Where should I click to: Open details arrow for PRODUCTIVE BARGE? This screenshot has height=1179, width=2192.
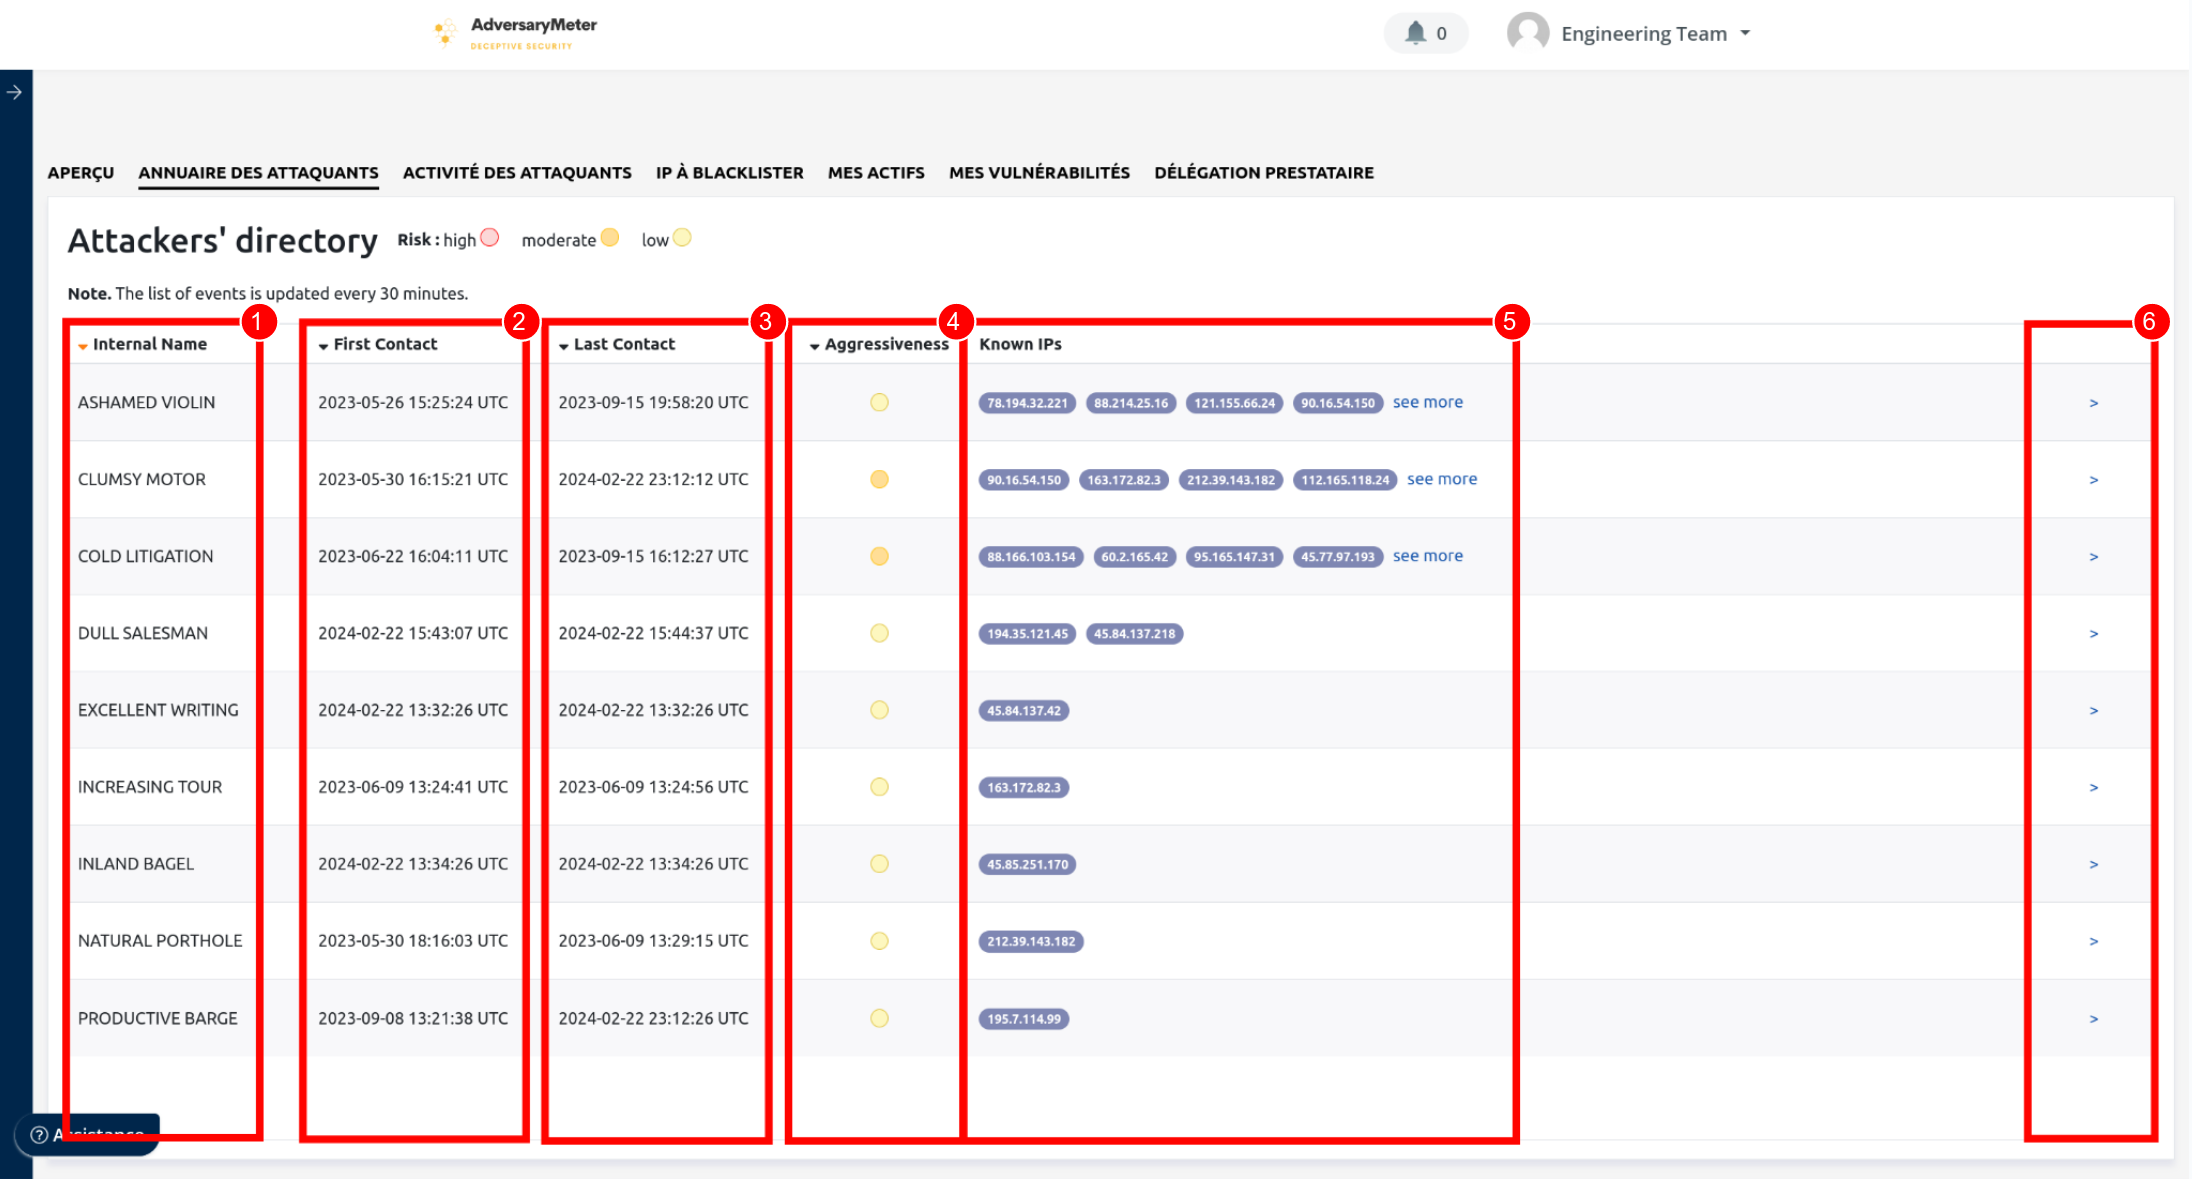[x=2093, y=1019]
